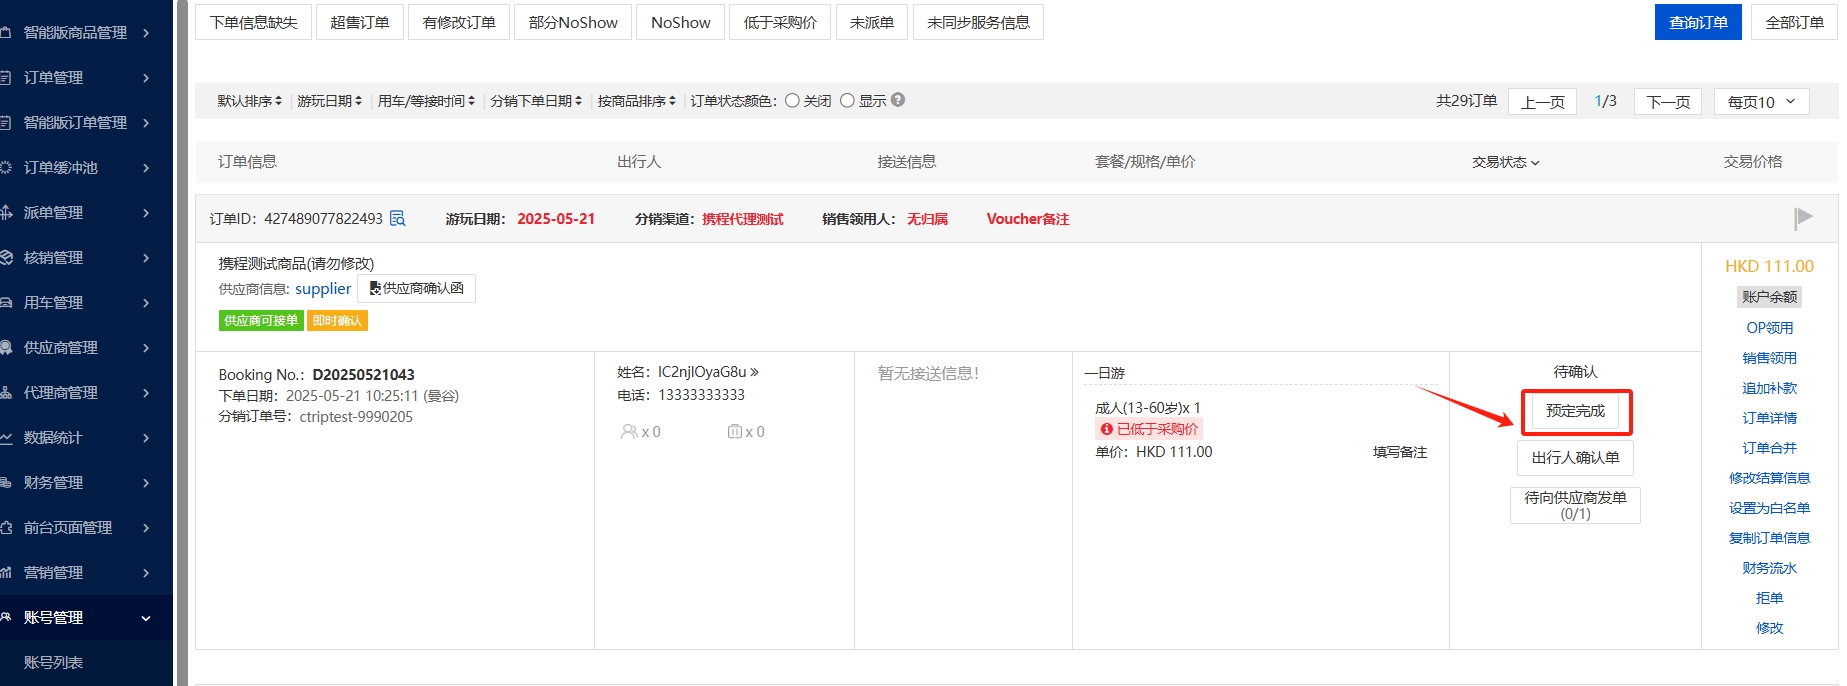Open 供应商确认函 button
Screen dimensions: 1847x686
[x=416, y=288]
